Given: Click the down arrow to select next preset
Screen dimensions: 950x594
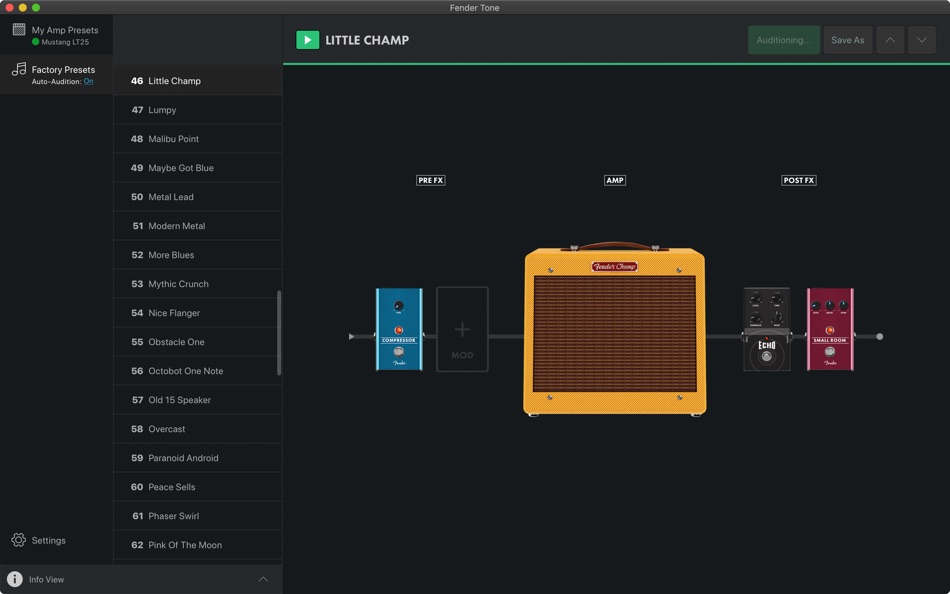Looking at the screenshot, I should pos(921,40).
